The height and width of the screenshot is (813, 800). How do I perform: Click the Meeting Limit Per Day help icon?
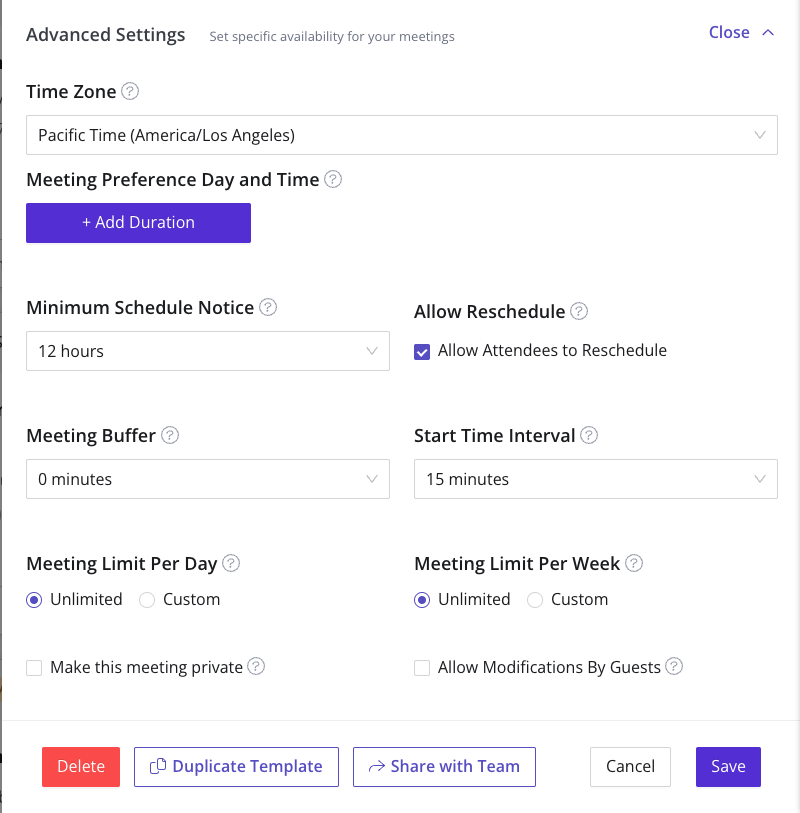[231, 563]
